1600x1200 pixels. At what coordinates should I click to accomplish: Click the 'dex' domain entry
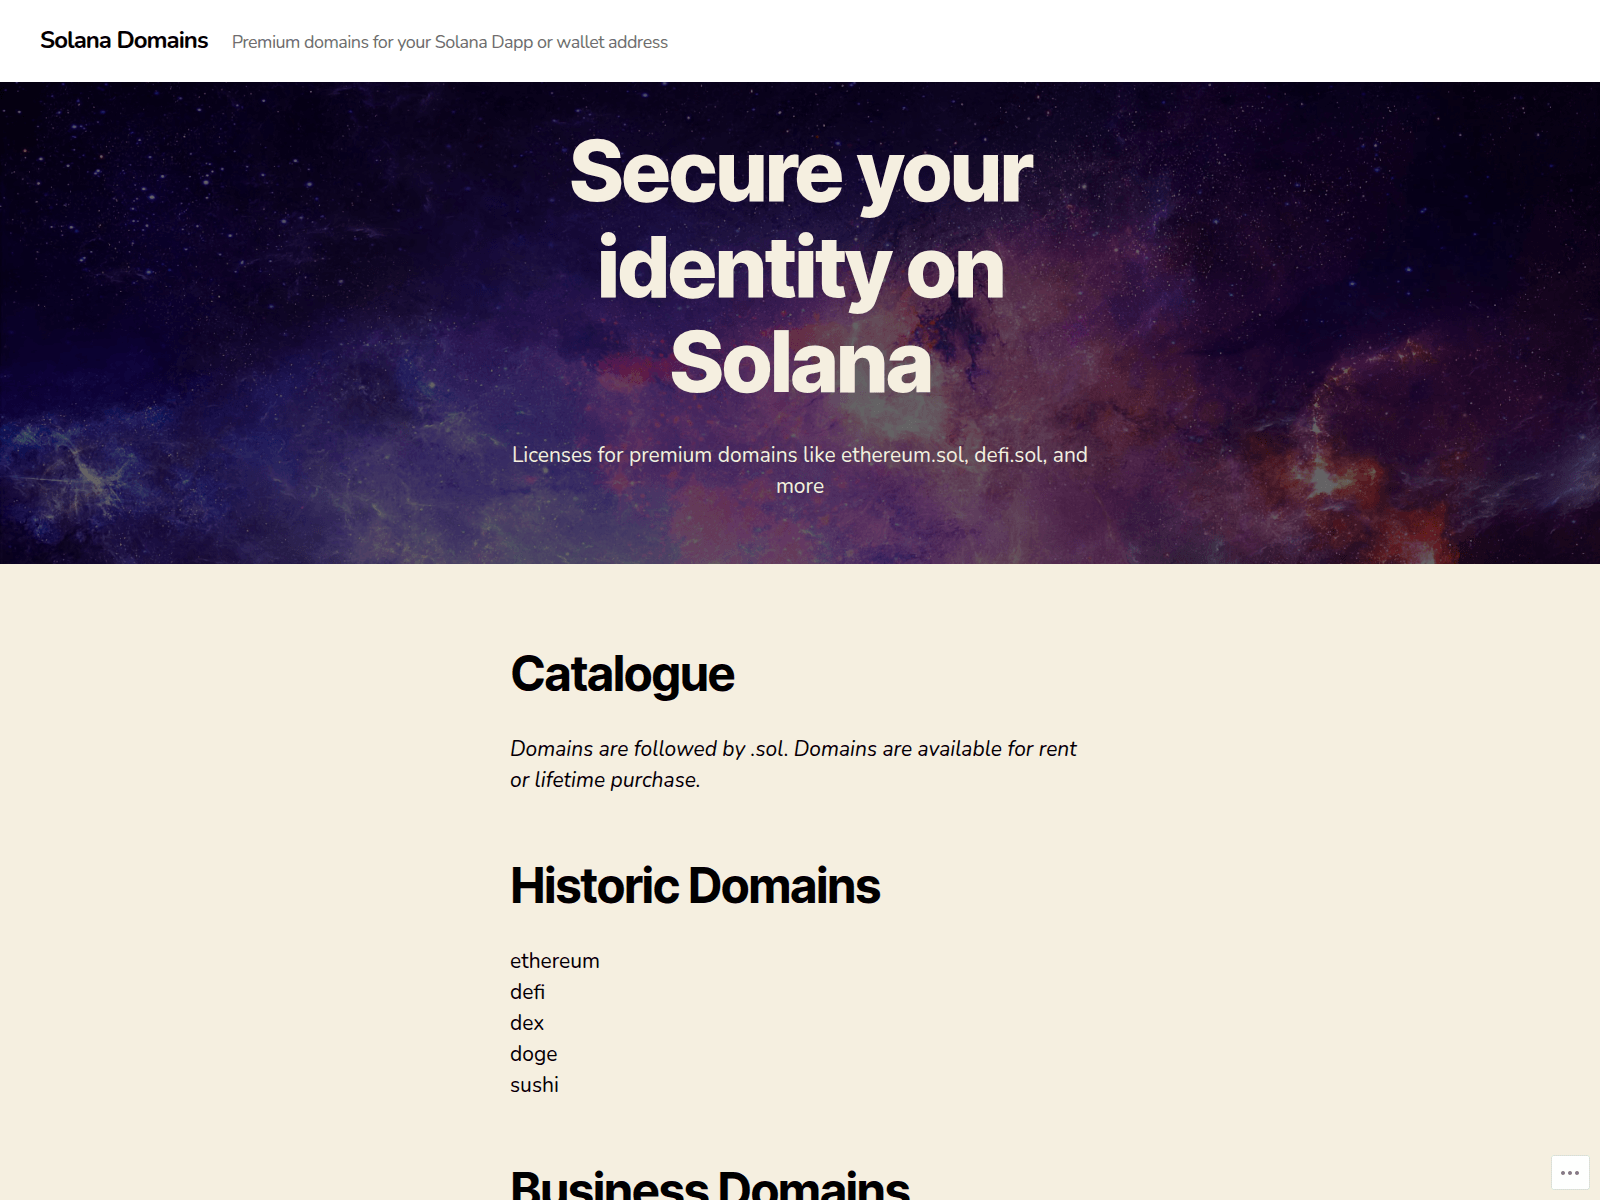(527, 1023)
